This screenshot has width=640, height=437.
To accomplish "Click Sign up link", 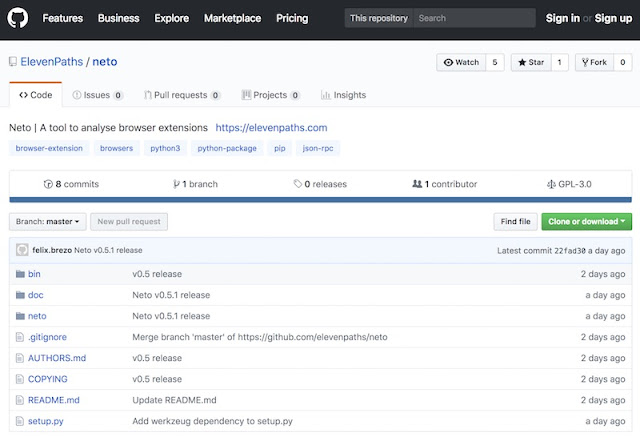I will pos(613,18).
